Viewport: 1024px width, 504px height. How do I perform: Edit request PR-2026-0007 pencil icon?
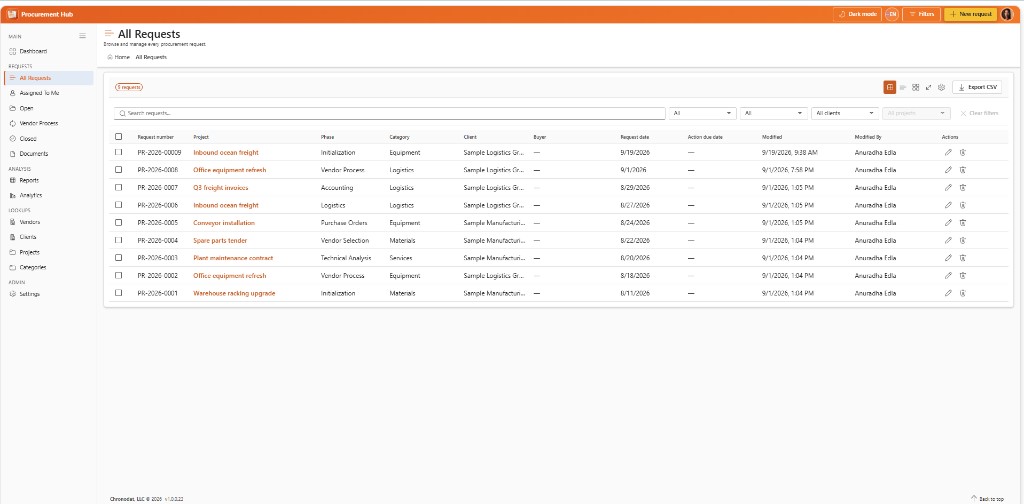click(948, 187)
